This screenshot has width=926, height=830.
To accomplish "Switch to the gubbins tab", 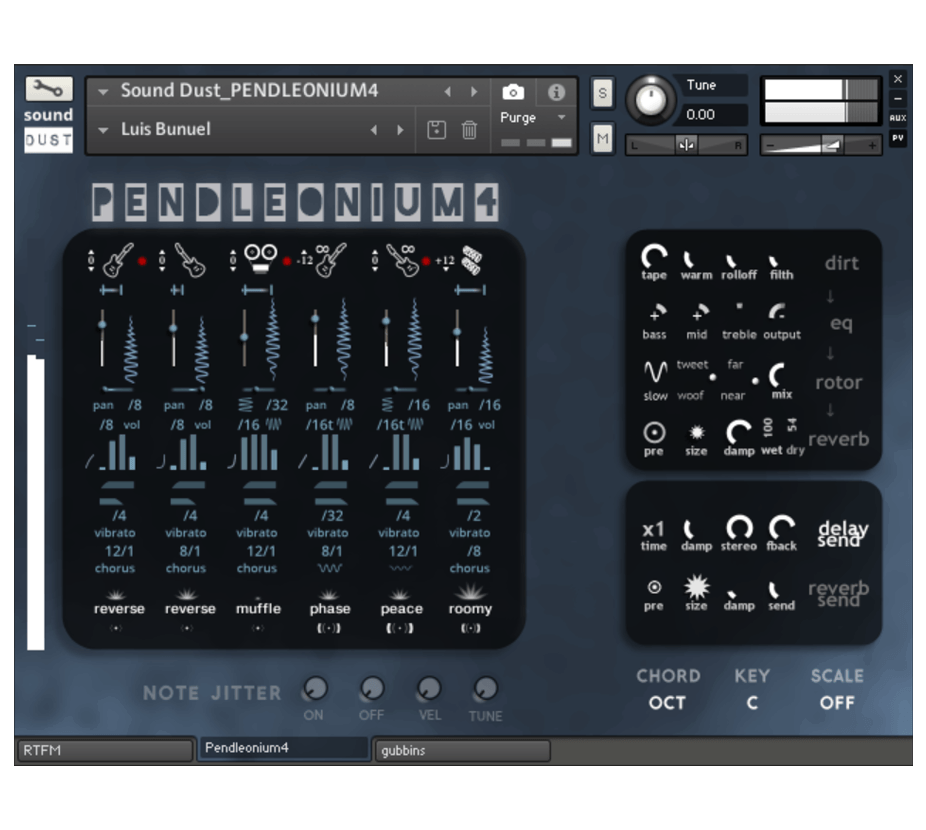I will click(462, 750).
